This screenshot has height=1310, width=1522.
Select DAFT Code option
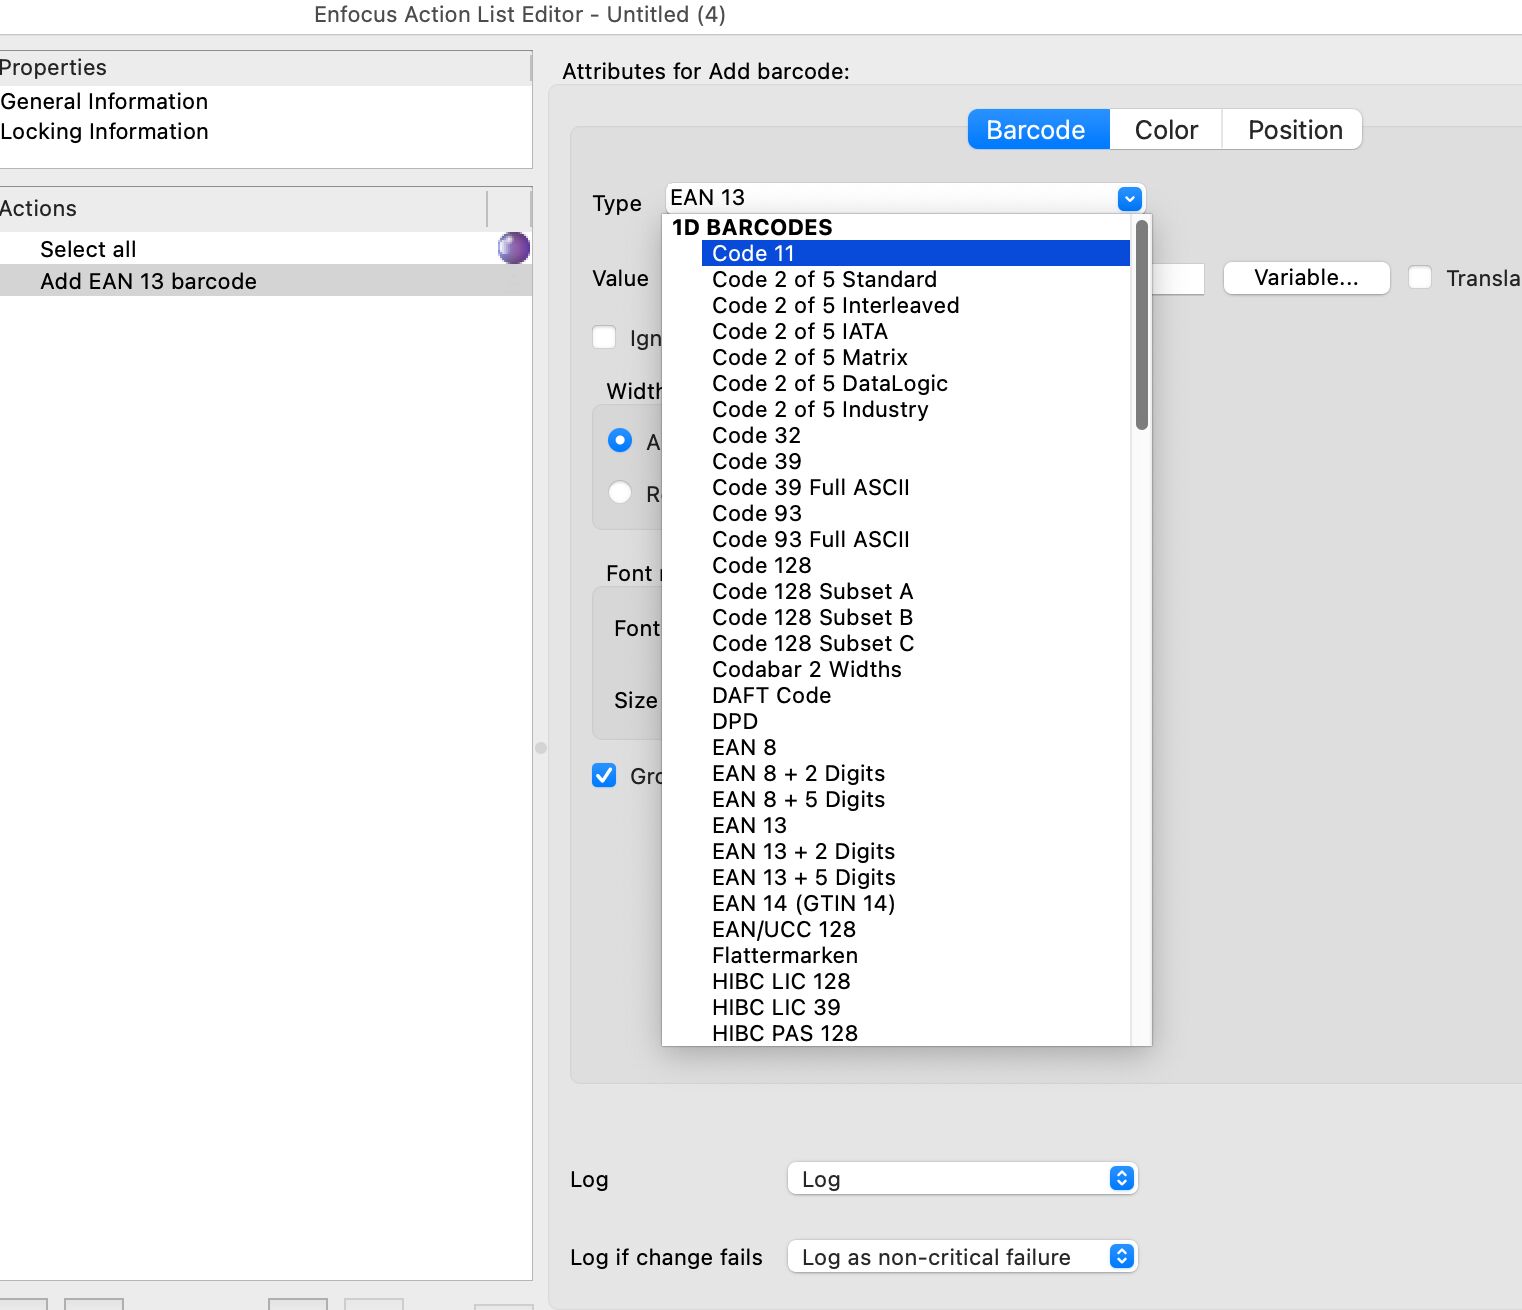[x=771, y=695]
